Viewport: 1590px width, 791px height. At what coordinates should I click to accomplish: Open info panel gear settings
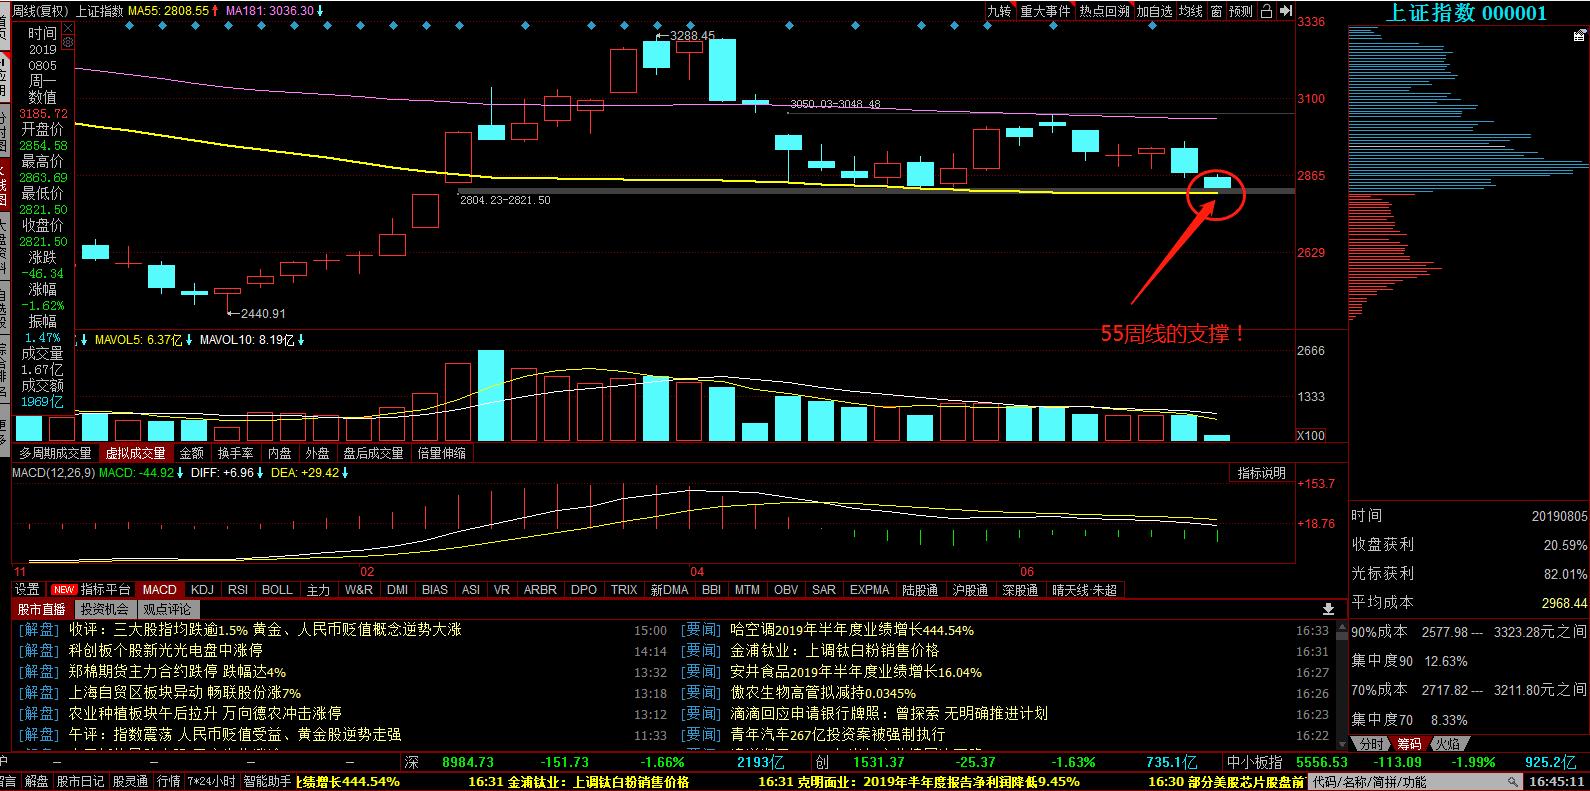click(x=68, y=43)
